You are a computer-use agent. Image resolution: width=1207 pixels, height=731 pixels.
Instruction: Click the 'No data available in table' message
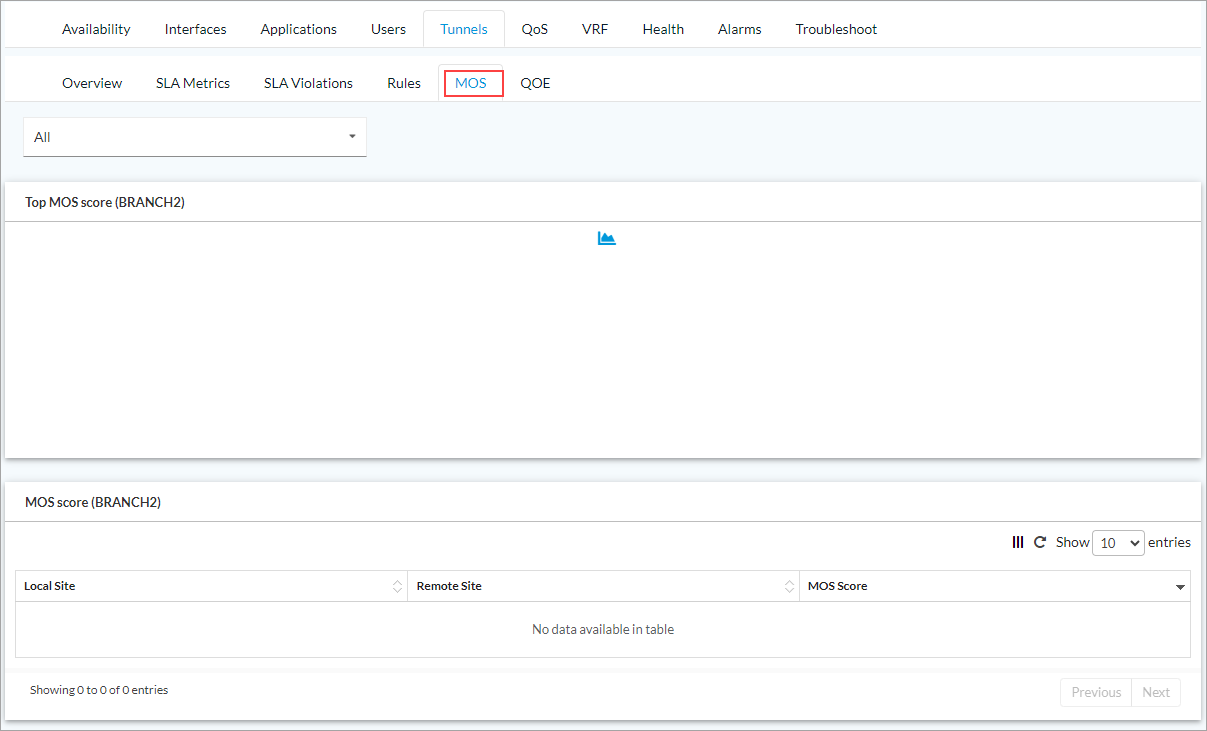coord(603,629)
